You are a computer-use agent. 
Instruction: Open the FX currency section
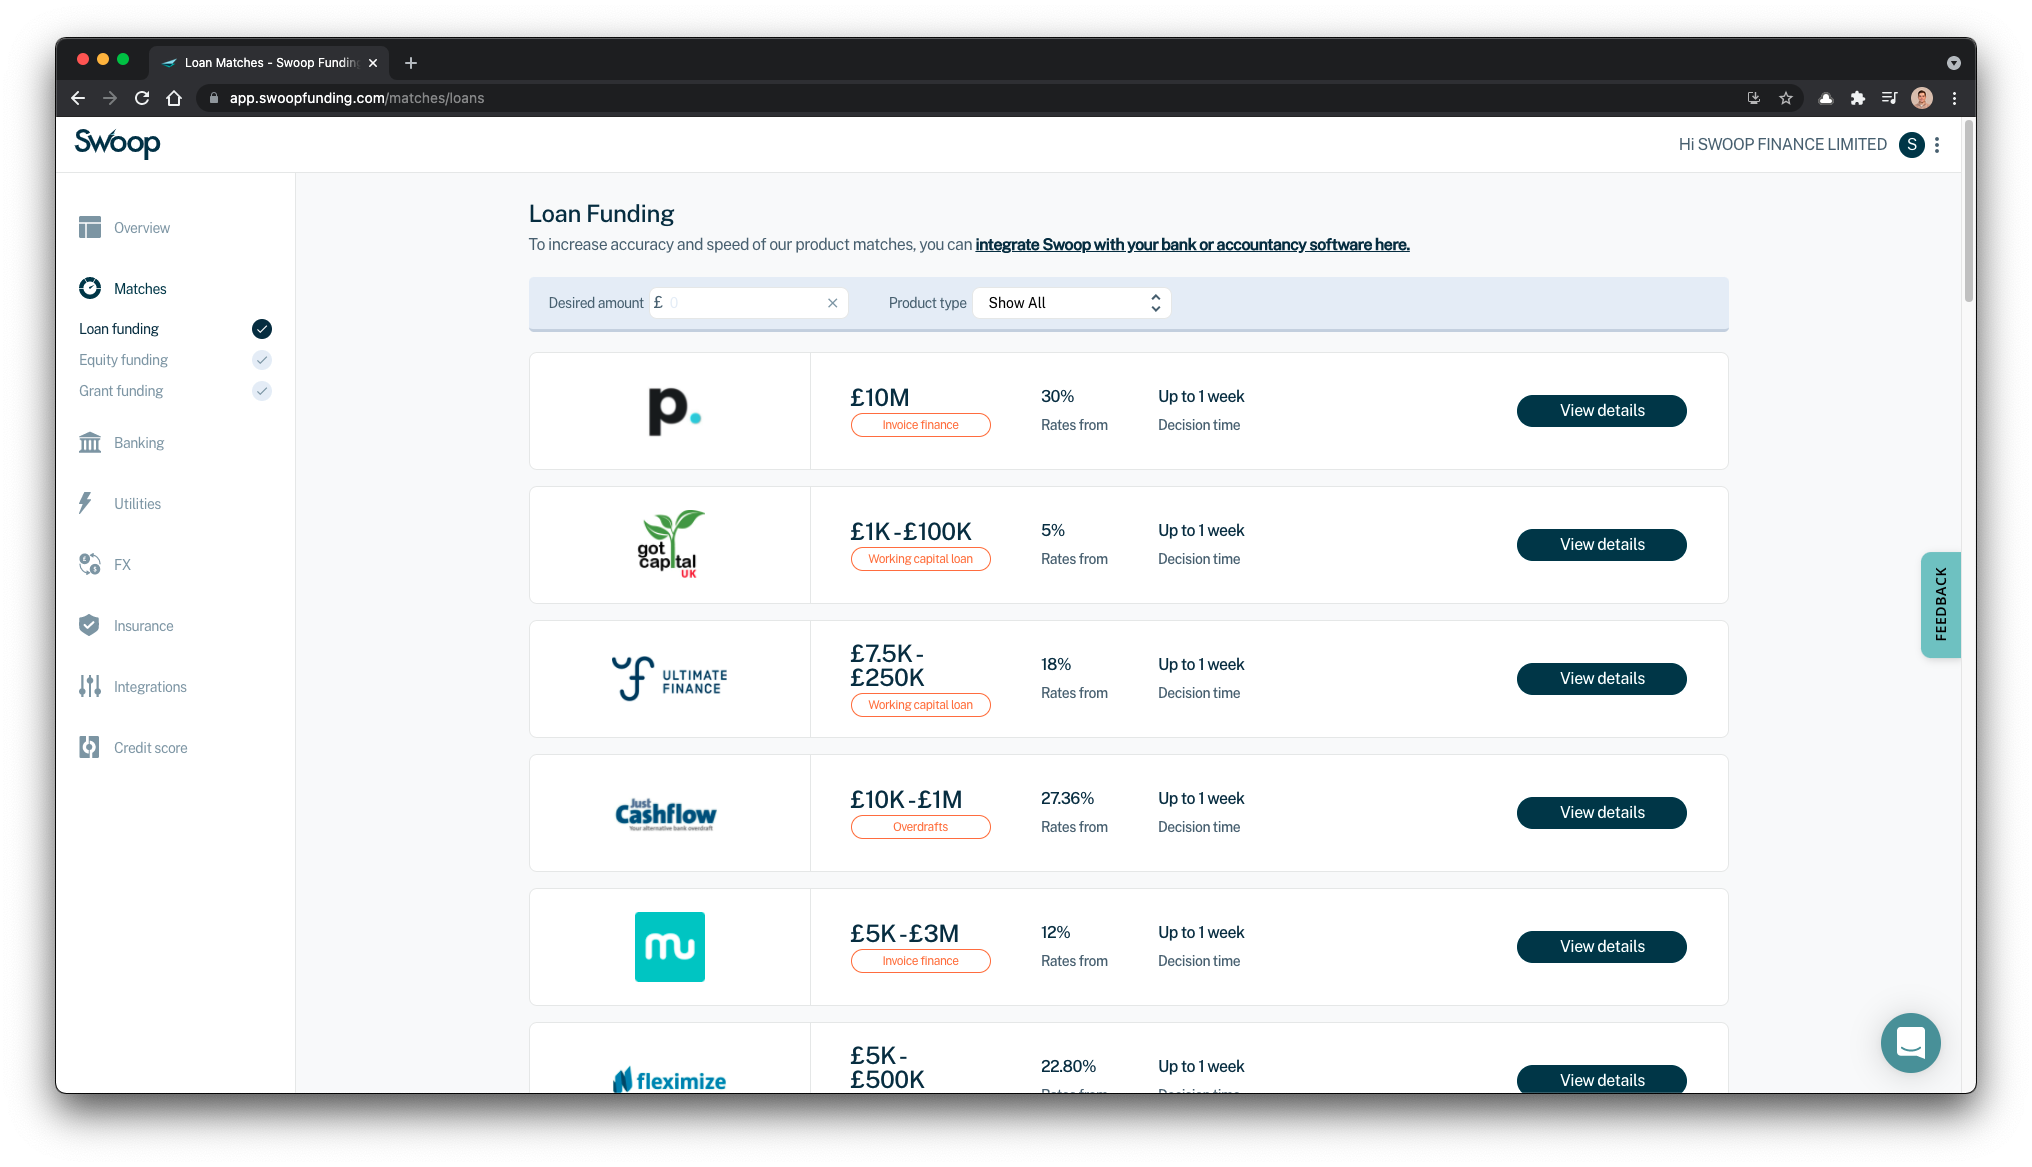coord(90,564)
